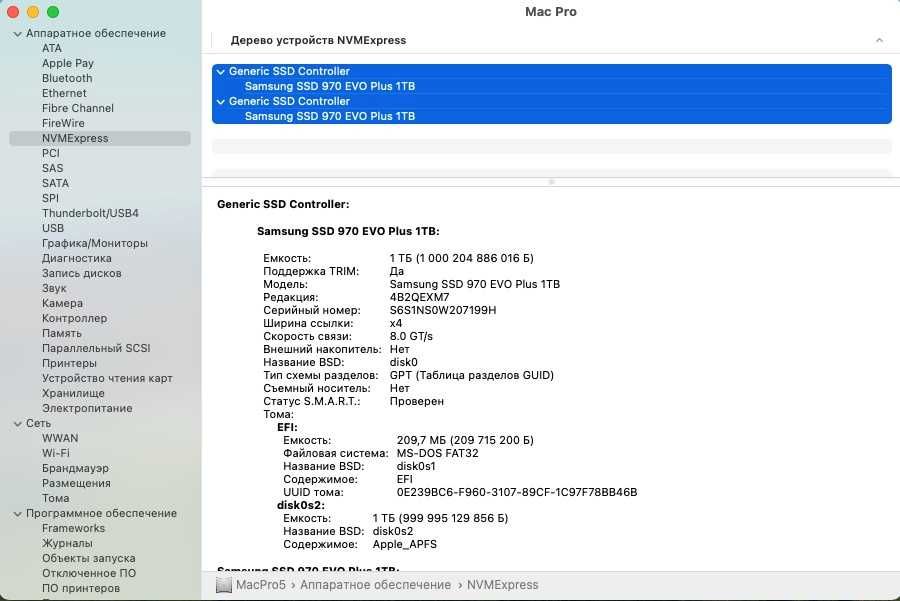Select Объекты запуска item
900x601 pixels.
tap(88, 558)
